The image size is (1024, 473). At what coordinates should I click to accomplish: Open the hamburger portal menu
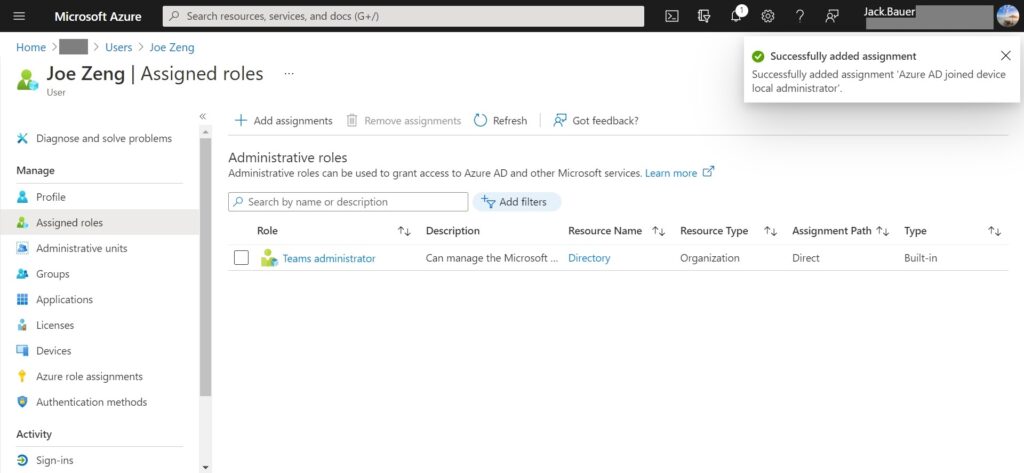[x=20, y=16]
